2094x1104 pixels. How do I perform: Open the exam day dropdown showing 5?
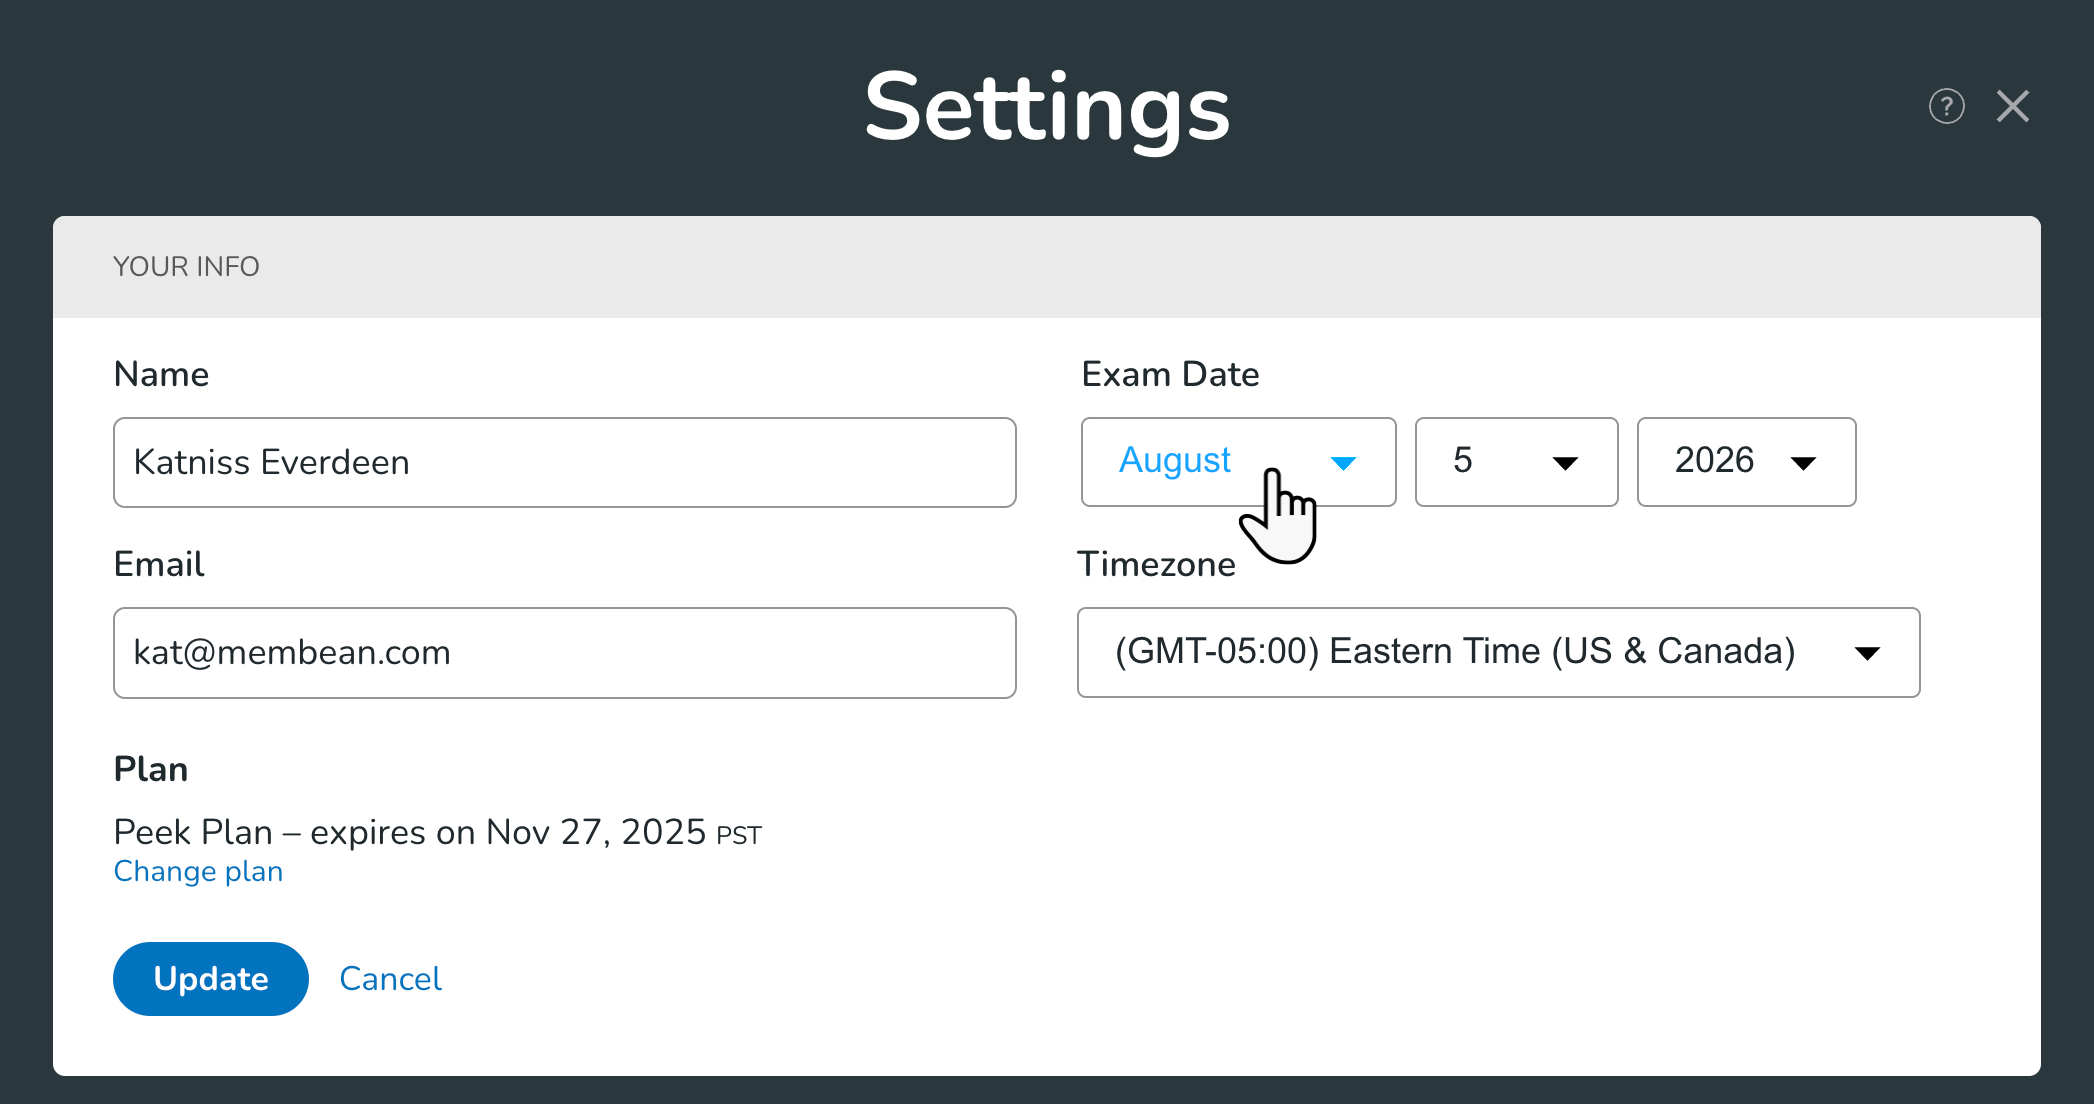(1500, 461)
